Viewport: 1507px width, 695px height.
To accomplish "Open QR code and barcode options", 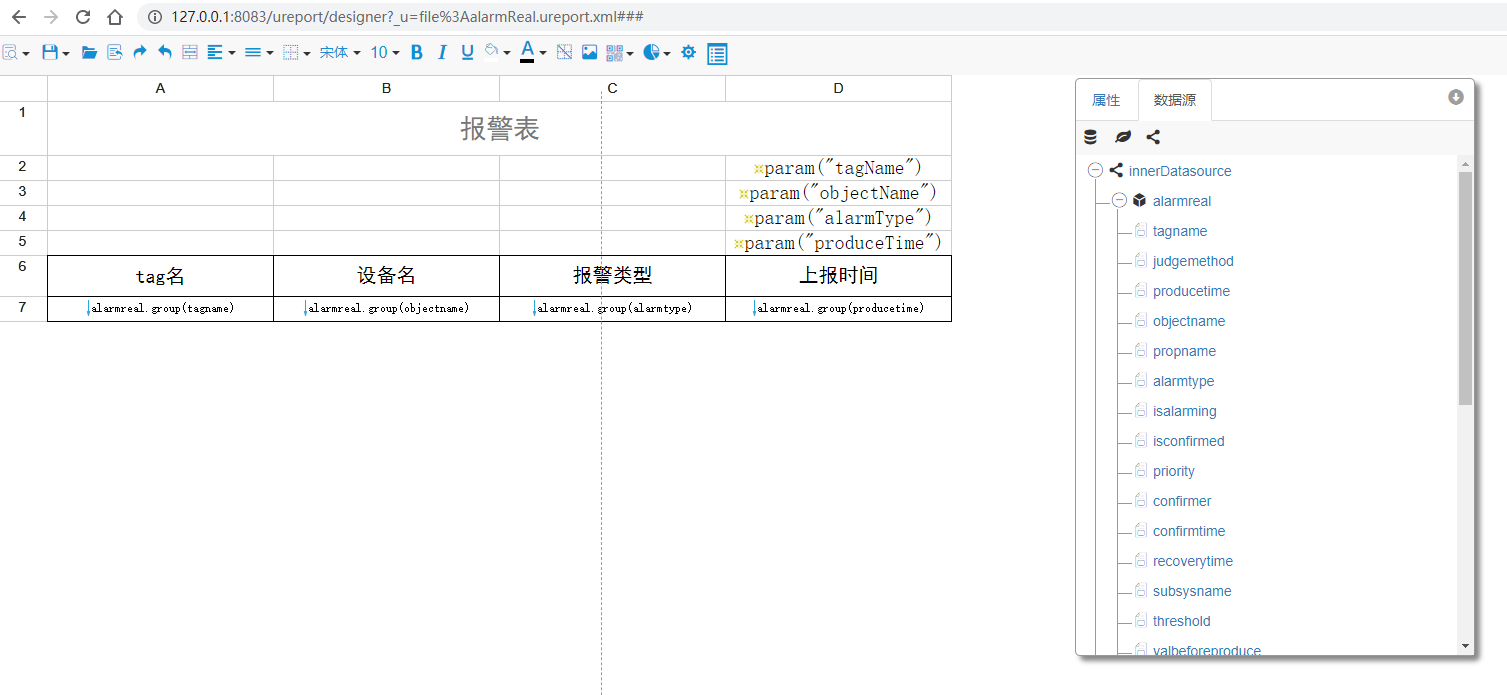I will pos(620,53).
